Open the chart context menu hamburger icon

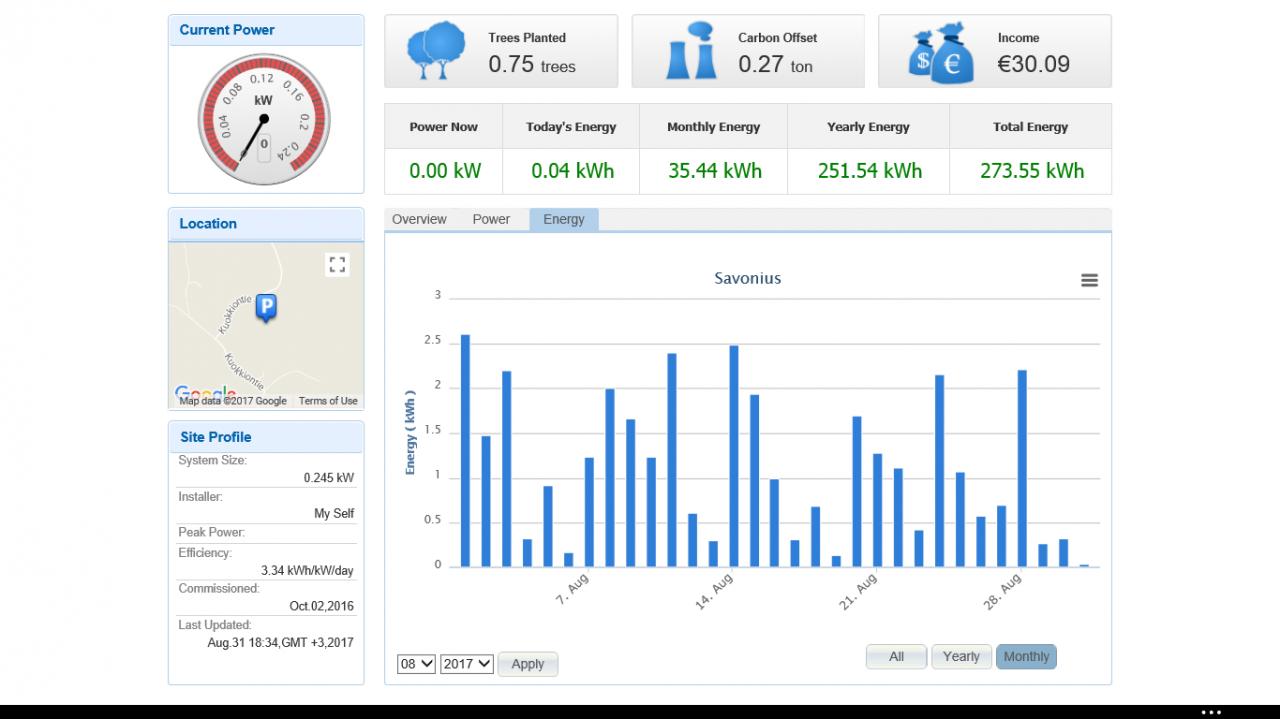click(1089, 281)
